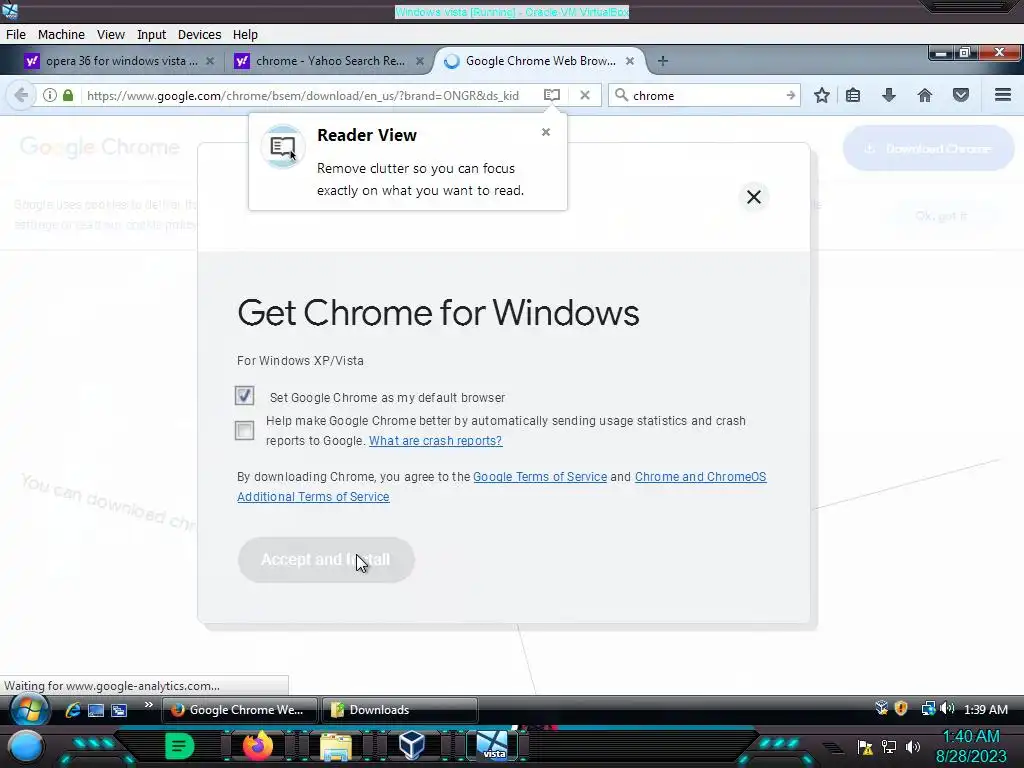
Task: Open the What are crash reports link
Action: (x=436, y=441)
